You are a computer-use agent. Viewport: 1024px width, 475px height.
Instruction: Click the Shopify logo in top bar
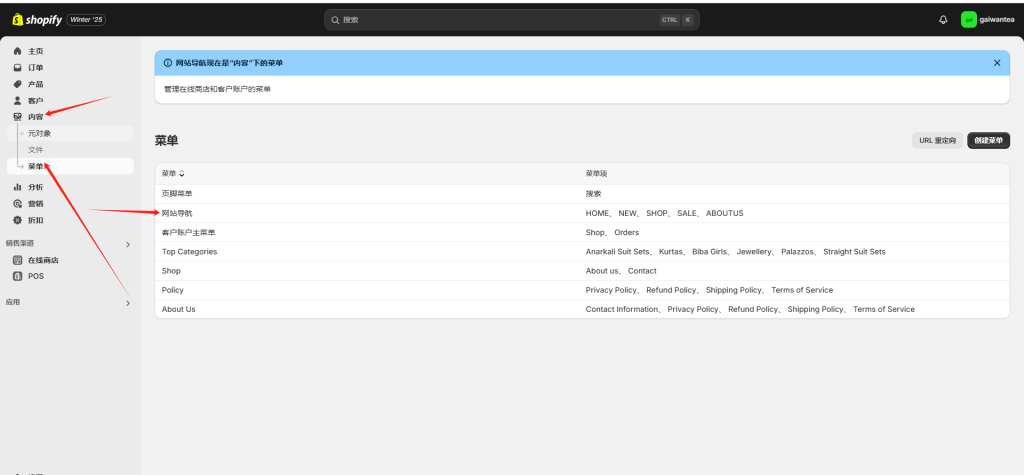coord(36,19)
